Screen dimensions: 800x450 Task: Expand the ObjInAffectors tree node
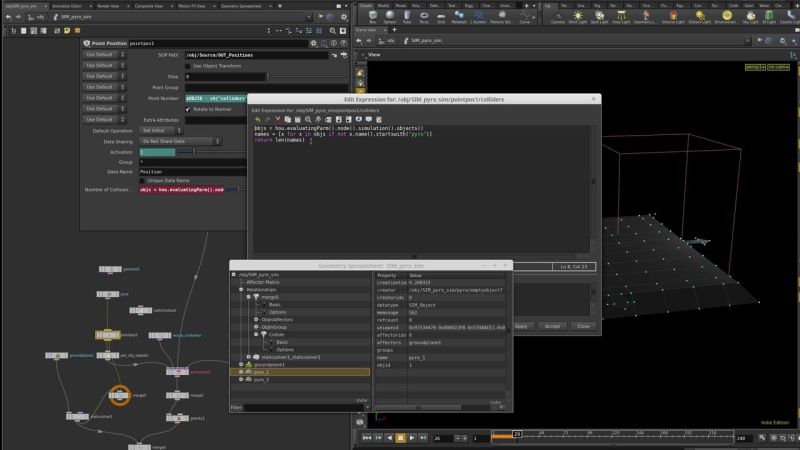[x=256, y=319]
